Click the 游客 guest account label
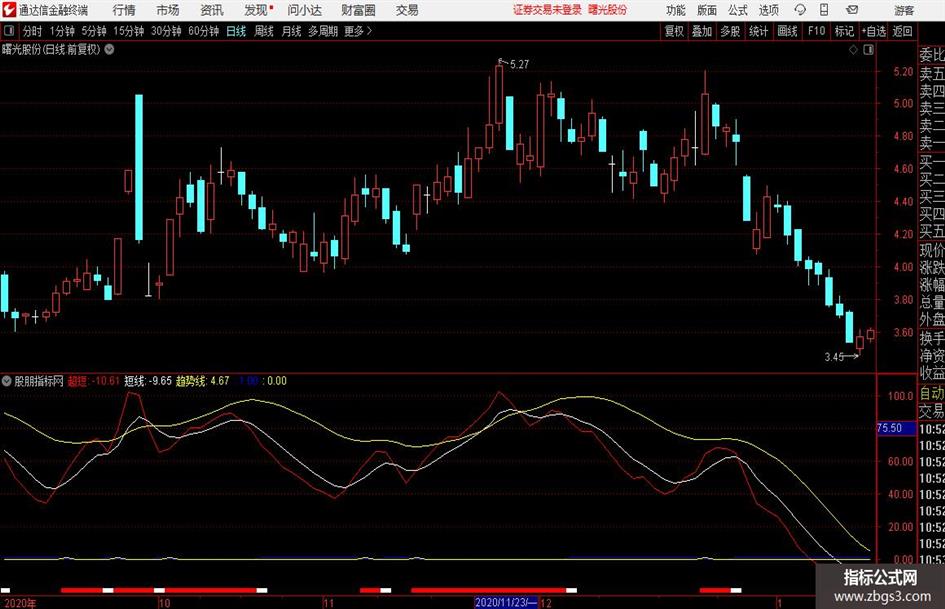The height and width of the screenshot is (609, 945). pyautogui.click(x=903, y=10)
